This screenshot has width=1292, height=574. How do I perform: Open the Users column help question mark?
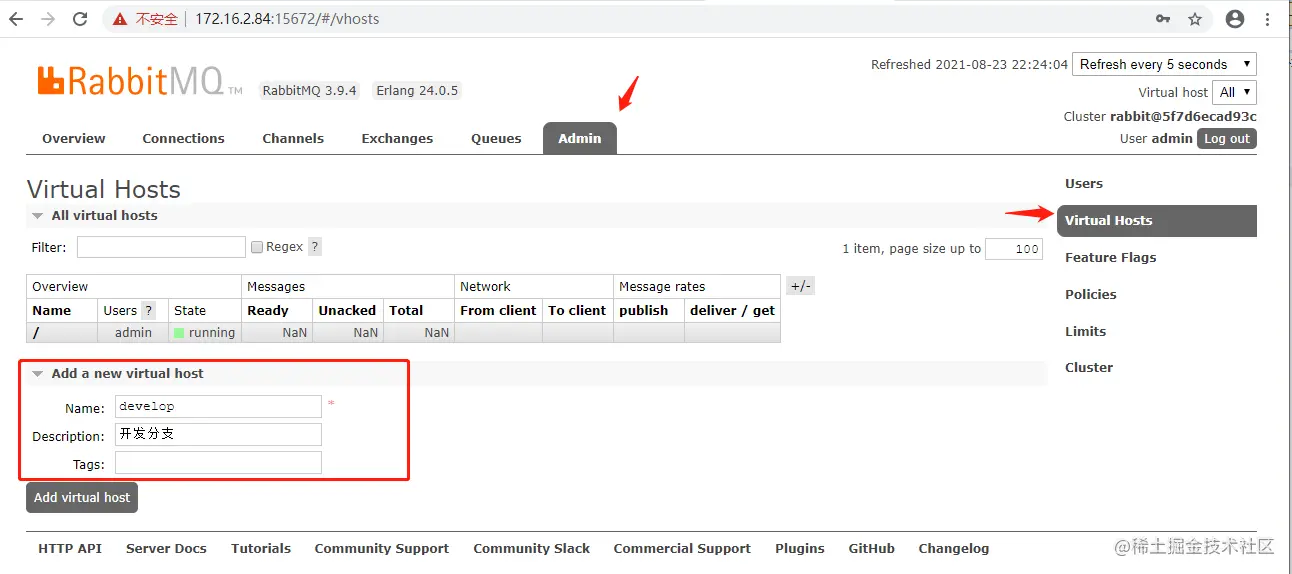point(149,310)
